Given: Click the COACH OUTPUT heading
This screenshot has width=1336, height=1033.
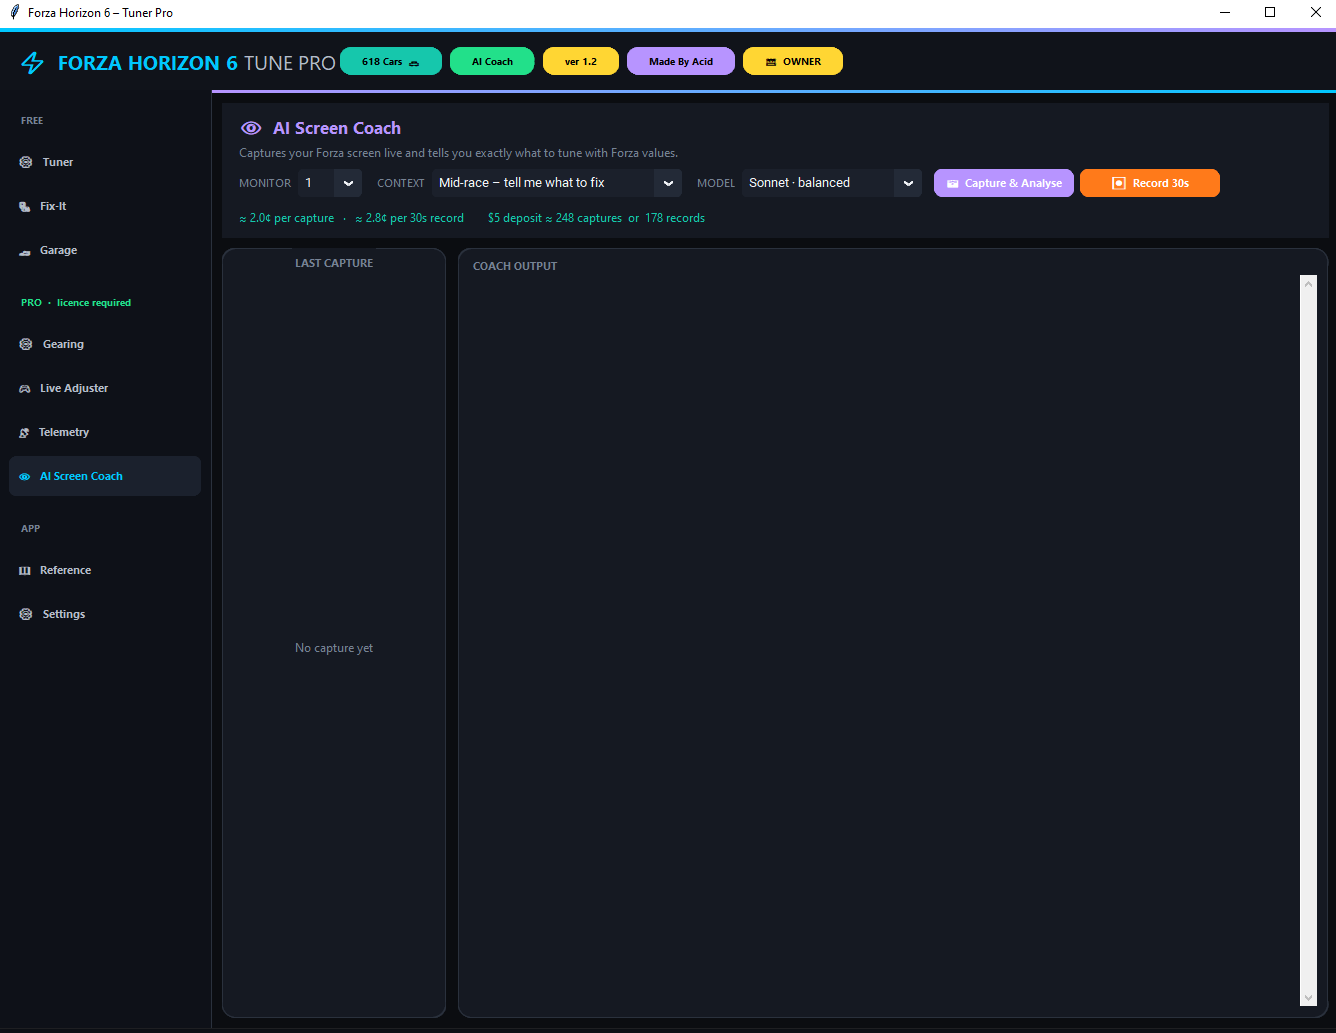Looking at the screenshot, I should pos(515,266).
